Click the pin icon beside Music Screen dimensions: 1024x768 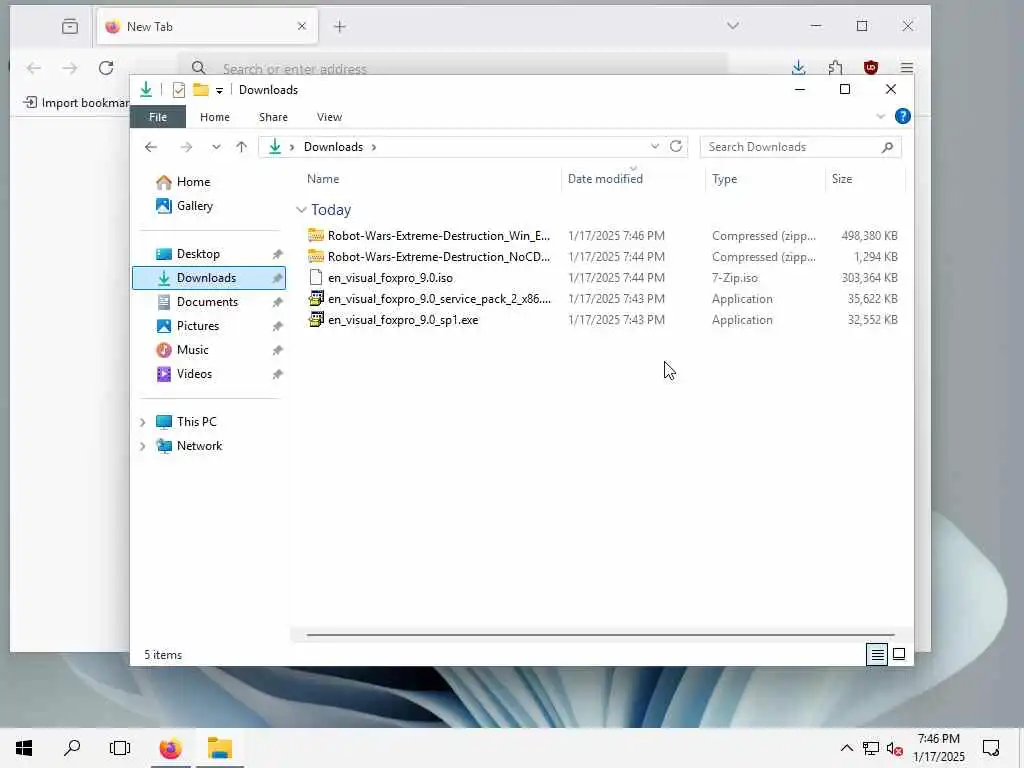click(278, 351)
